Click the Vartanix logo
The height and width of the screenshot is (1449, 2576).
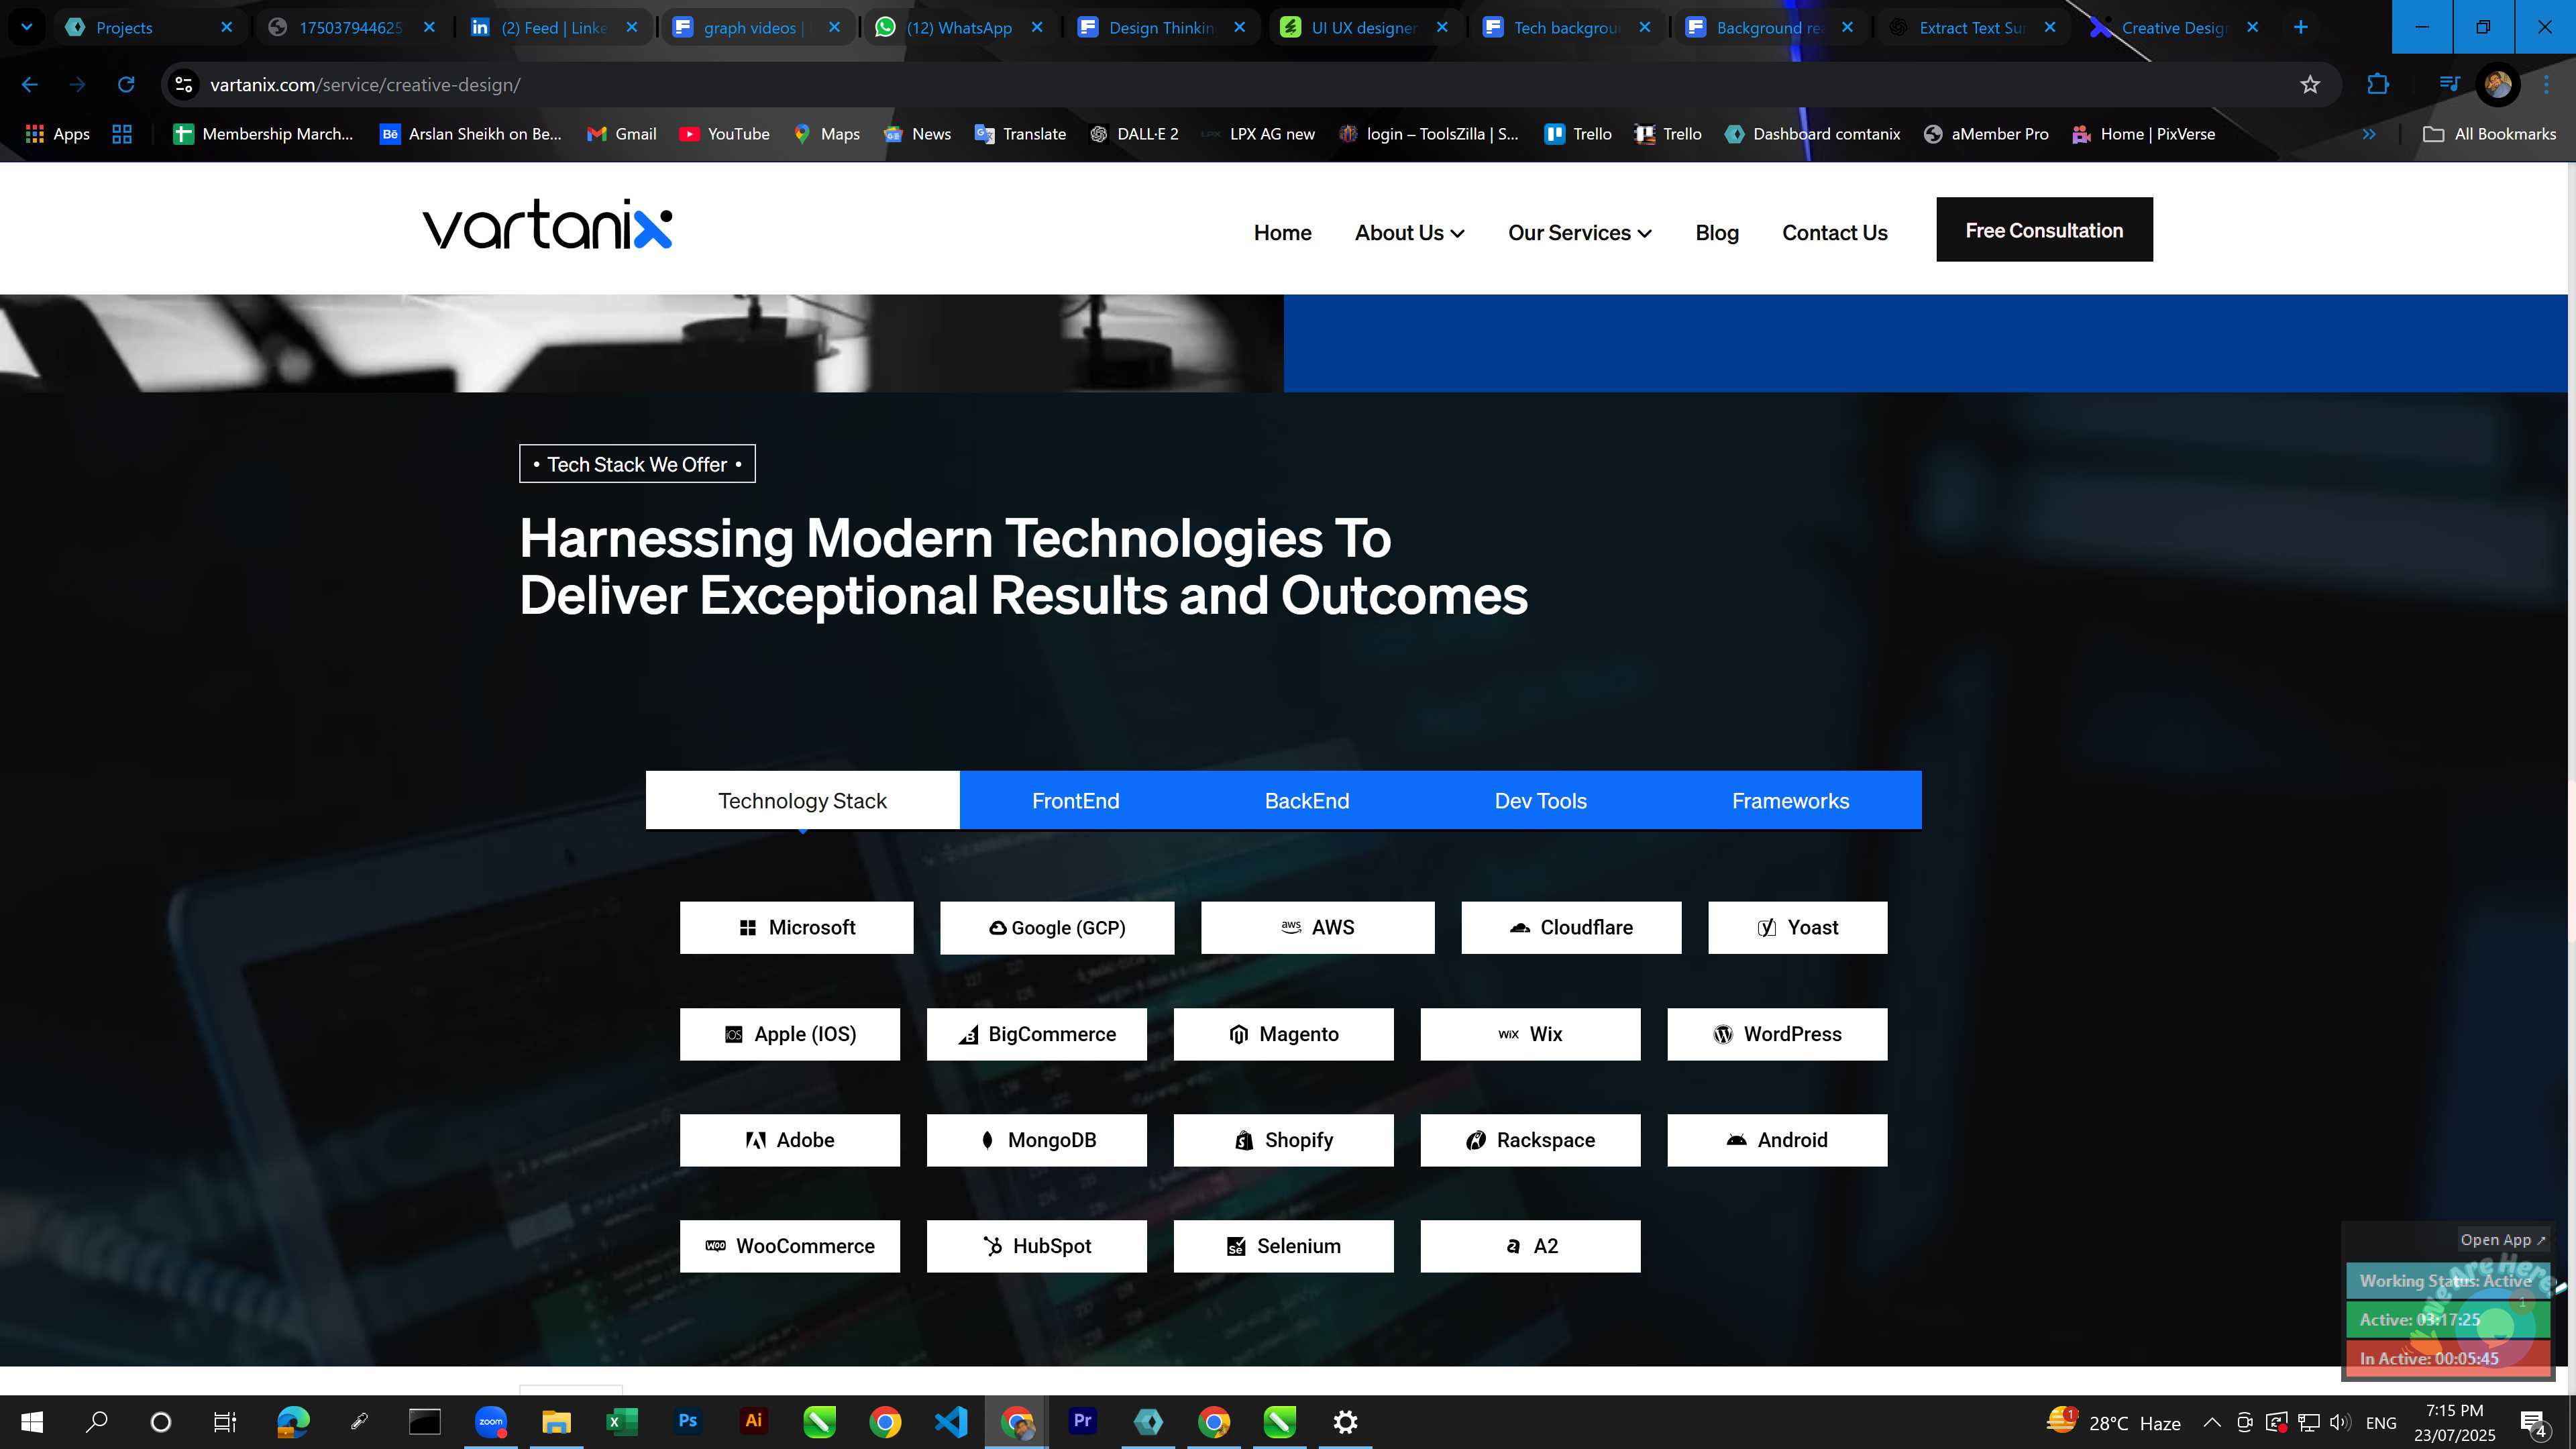(548, 225)
